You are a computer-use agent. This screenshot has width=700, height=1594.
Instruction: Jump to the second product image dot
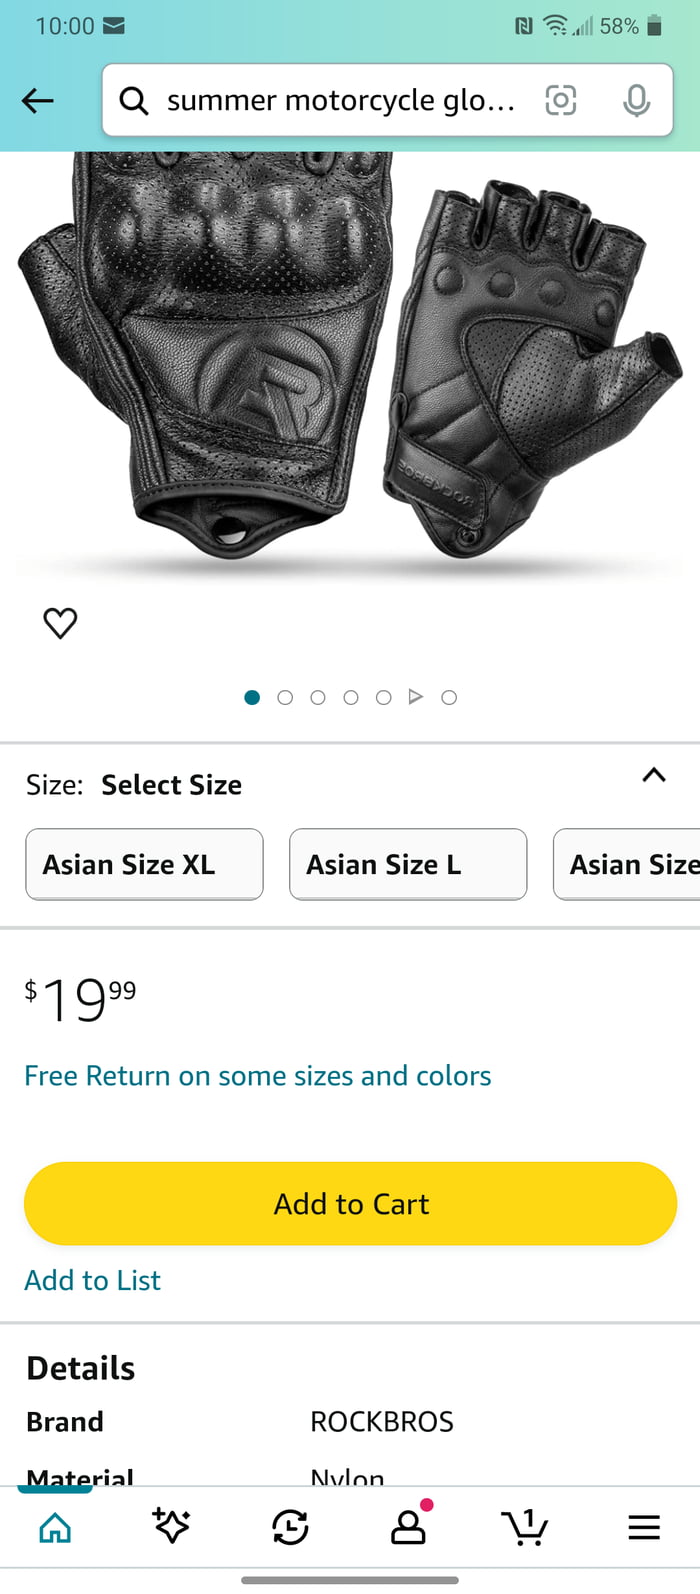pyautogui.click(x=285, y=697)
